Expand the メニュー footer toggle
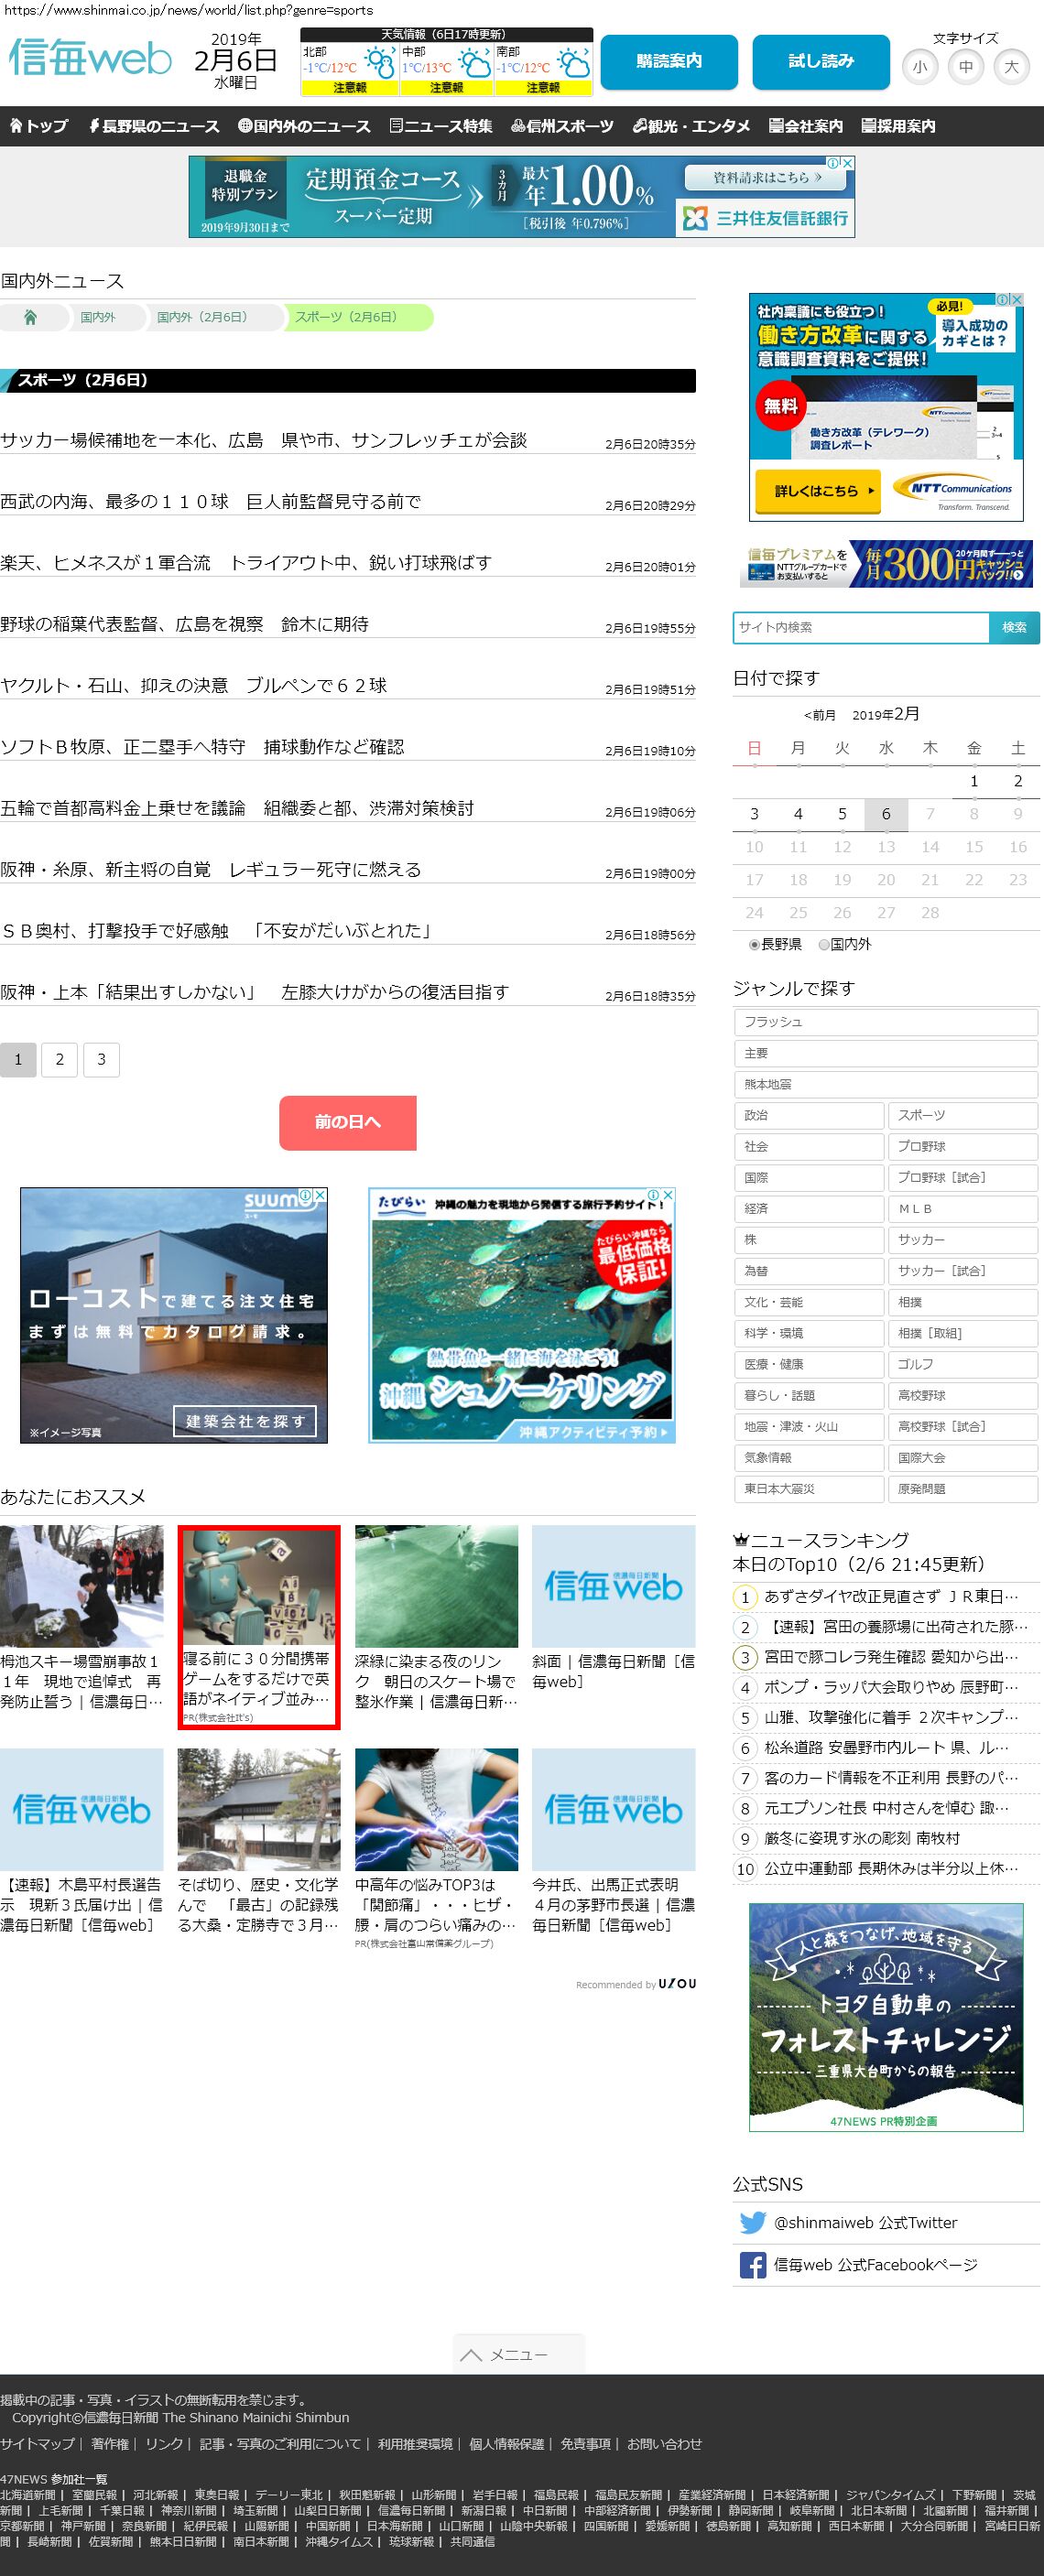Viewport: 1044px width, 2576px height. coord(518,2354)
